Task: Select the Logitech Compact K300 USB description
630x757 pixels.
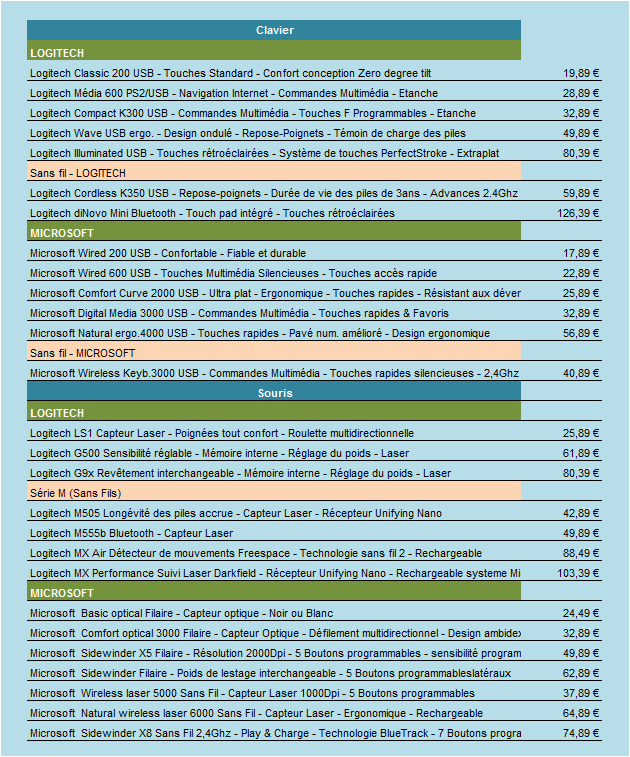Action: pyautogui.click(x=253, y=113)
